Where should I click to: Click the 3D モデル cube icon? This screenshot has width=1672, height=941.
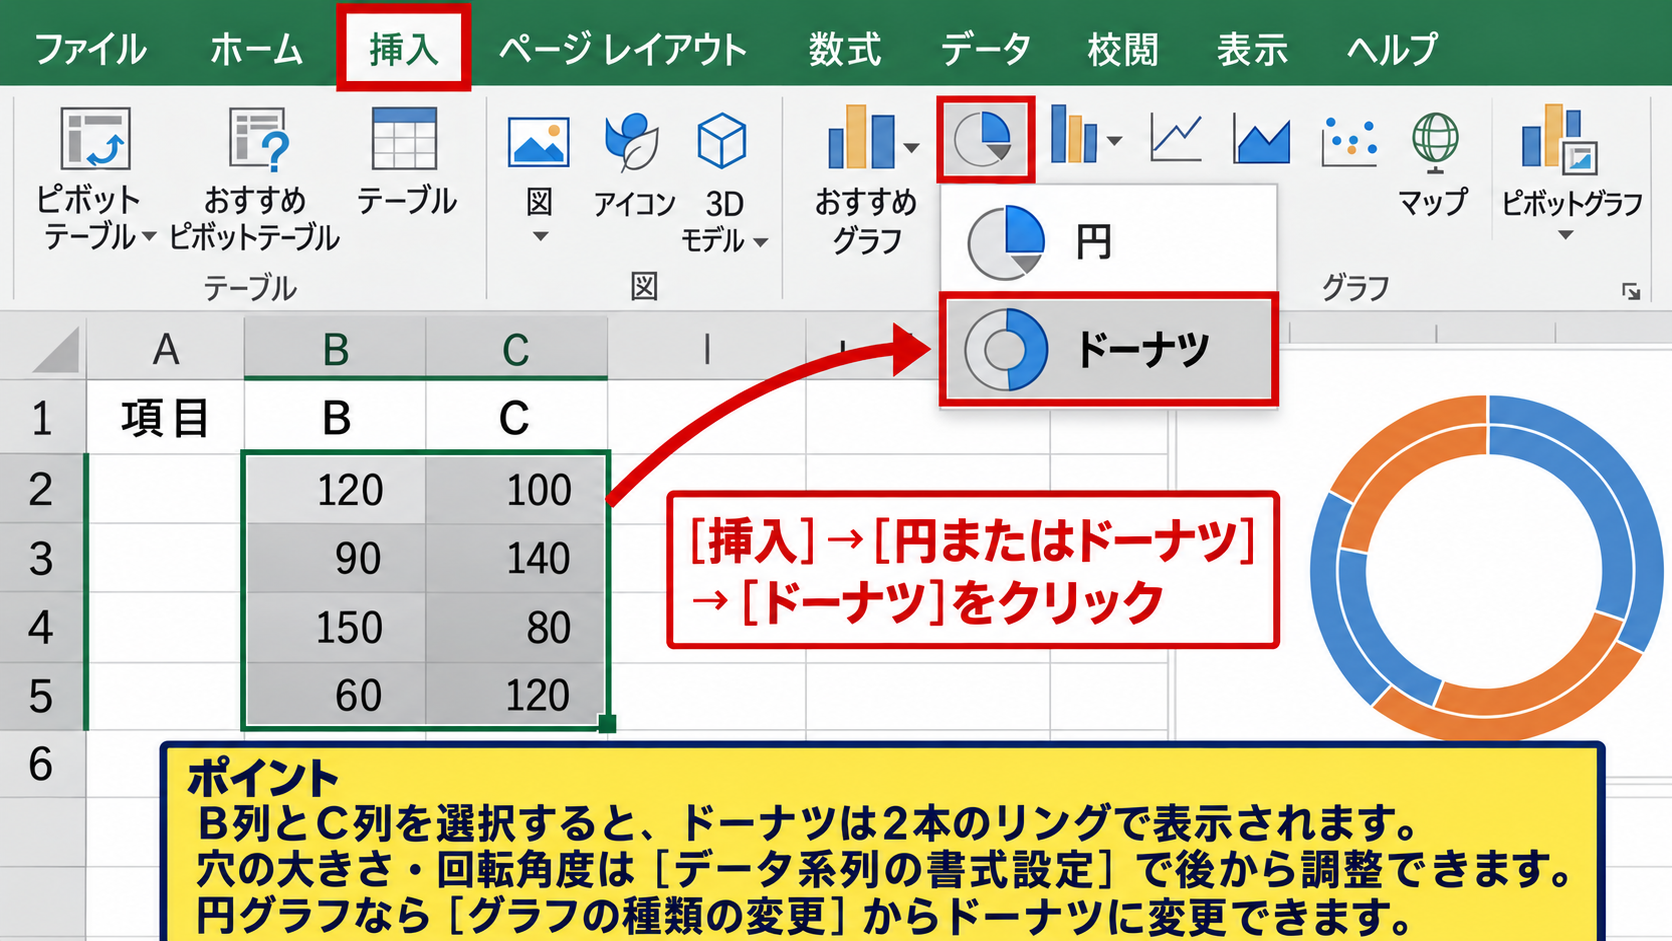(722, 141)
